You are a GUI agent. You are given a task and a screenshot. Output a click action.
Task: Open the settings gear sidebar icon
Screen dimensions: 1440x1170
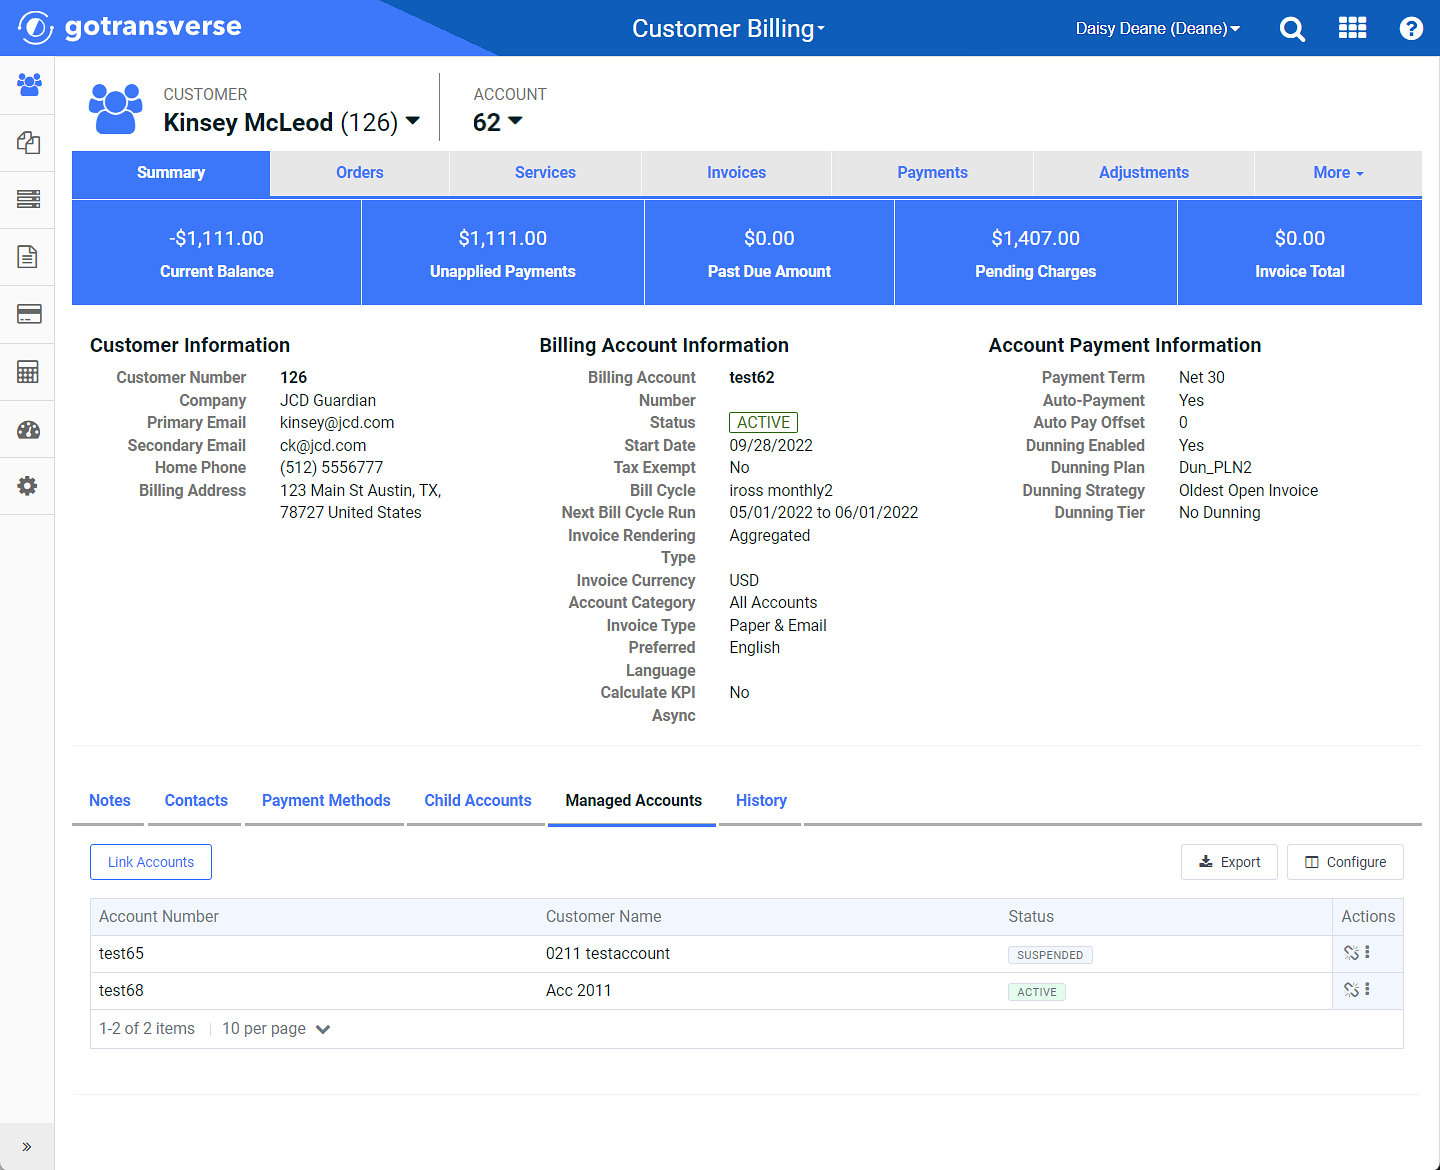[28, 486]
